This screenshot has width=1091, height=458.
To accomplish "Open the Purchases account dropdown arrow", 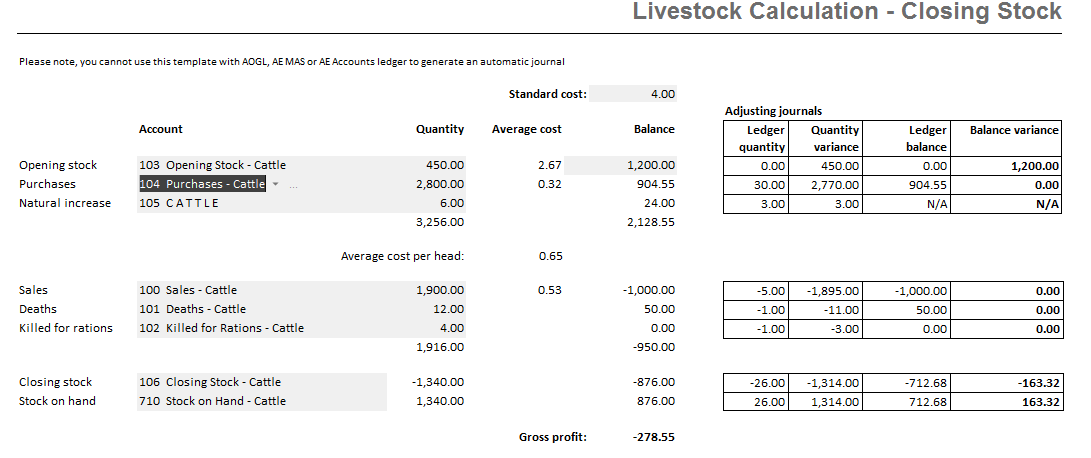I will click(x=275, y=184).
